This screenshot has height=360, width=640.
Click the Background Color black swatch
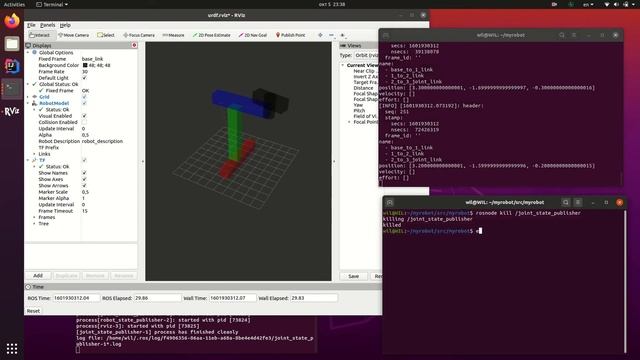tap(85, 65)
